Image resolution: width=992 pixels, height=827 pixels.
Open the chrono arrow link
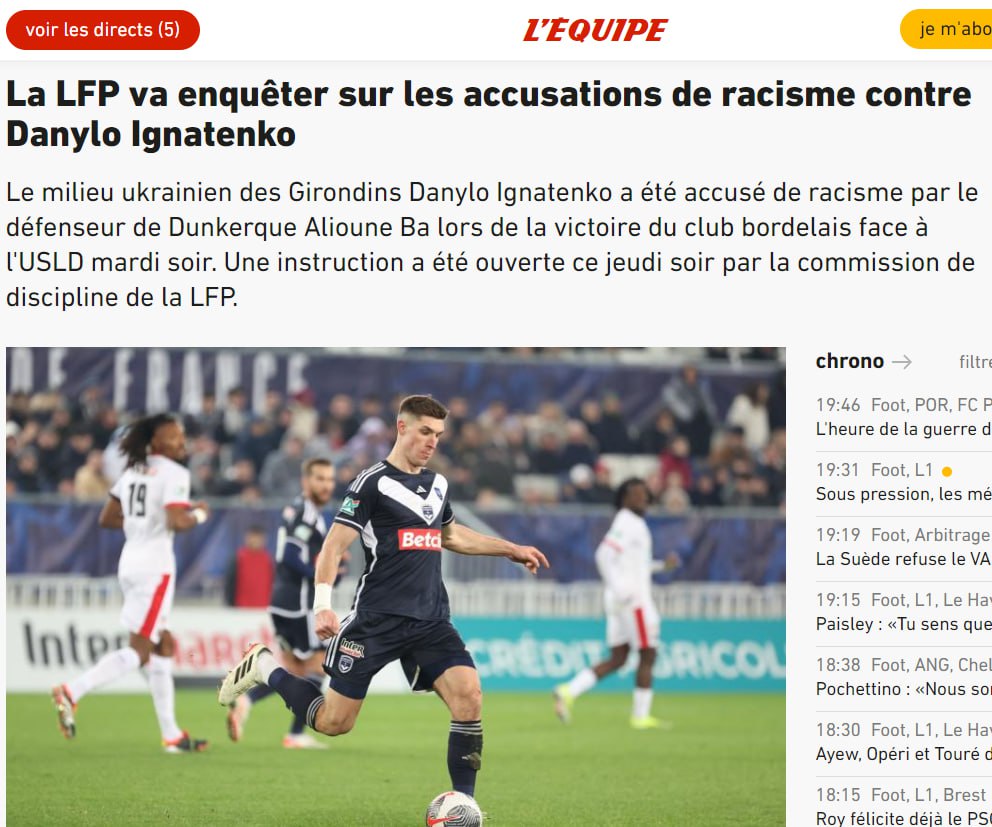(x=902, y=362)
